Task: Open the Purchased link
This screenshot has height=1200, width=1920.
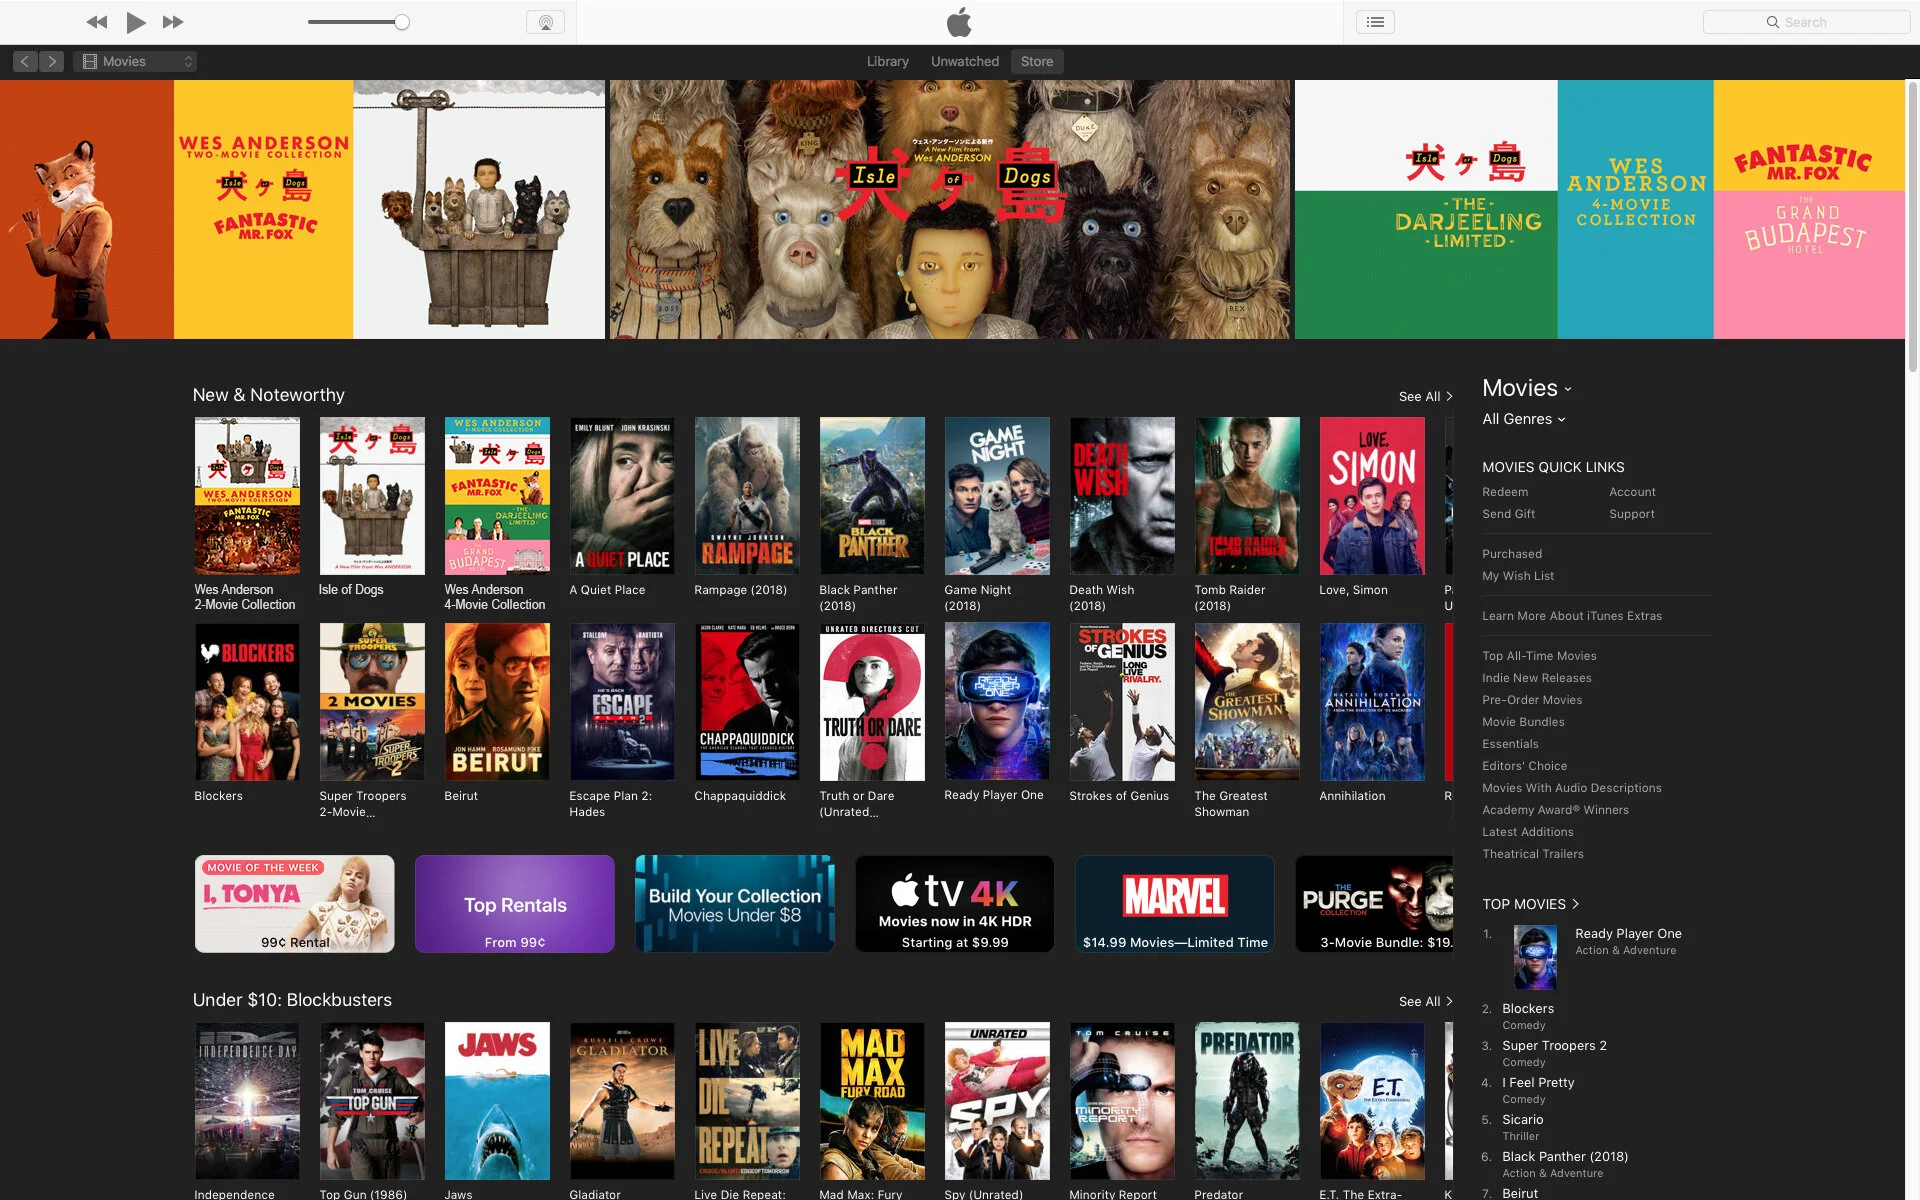Action: click(1512, 554)
